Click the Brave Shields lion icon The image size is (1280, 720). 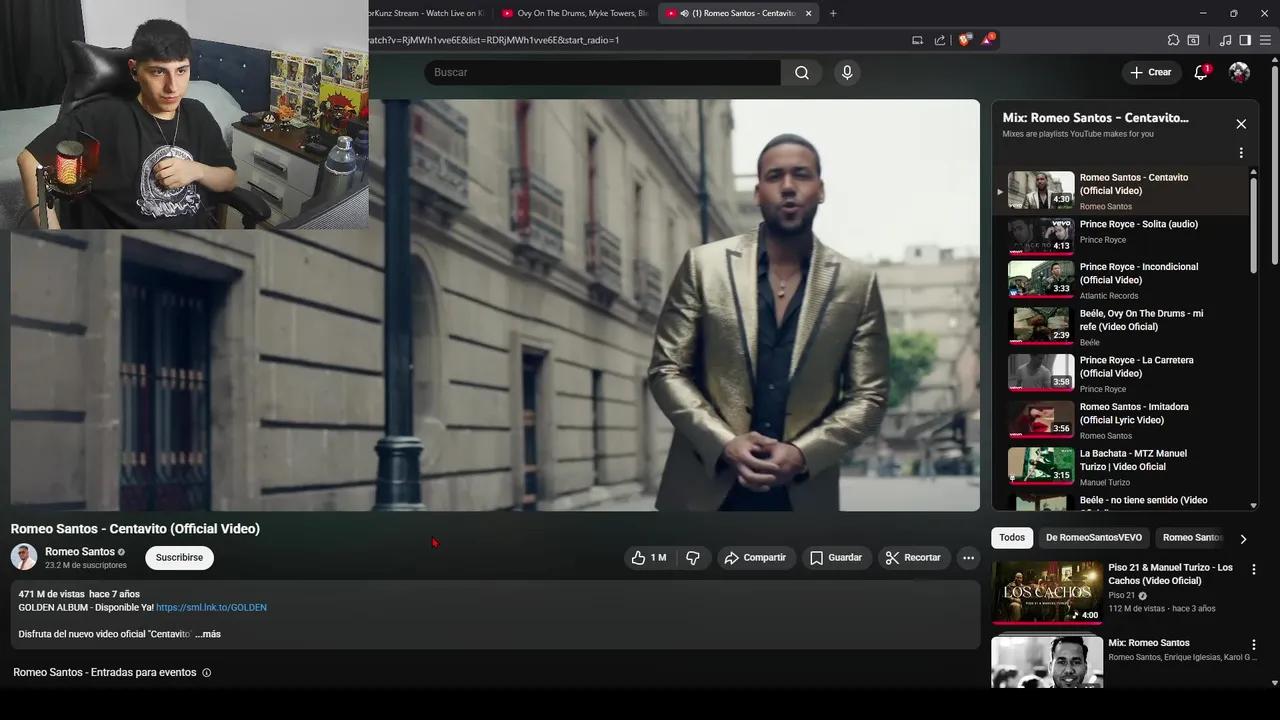964,40
